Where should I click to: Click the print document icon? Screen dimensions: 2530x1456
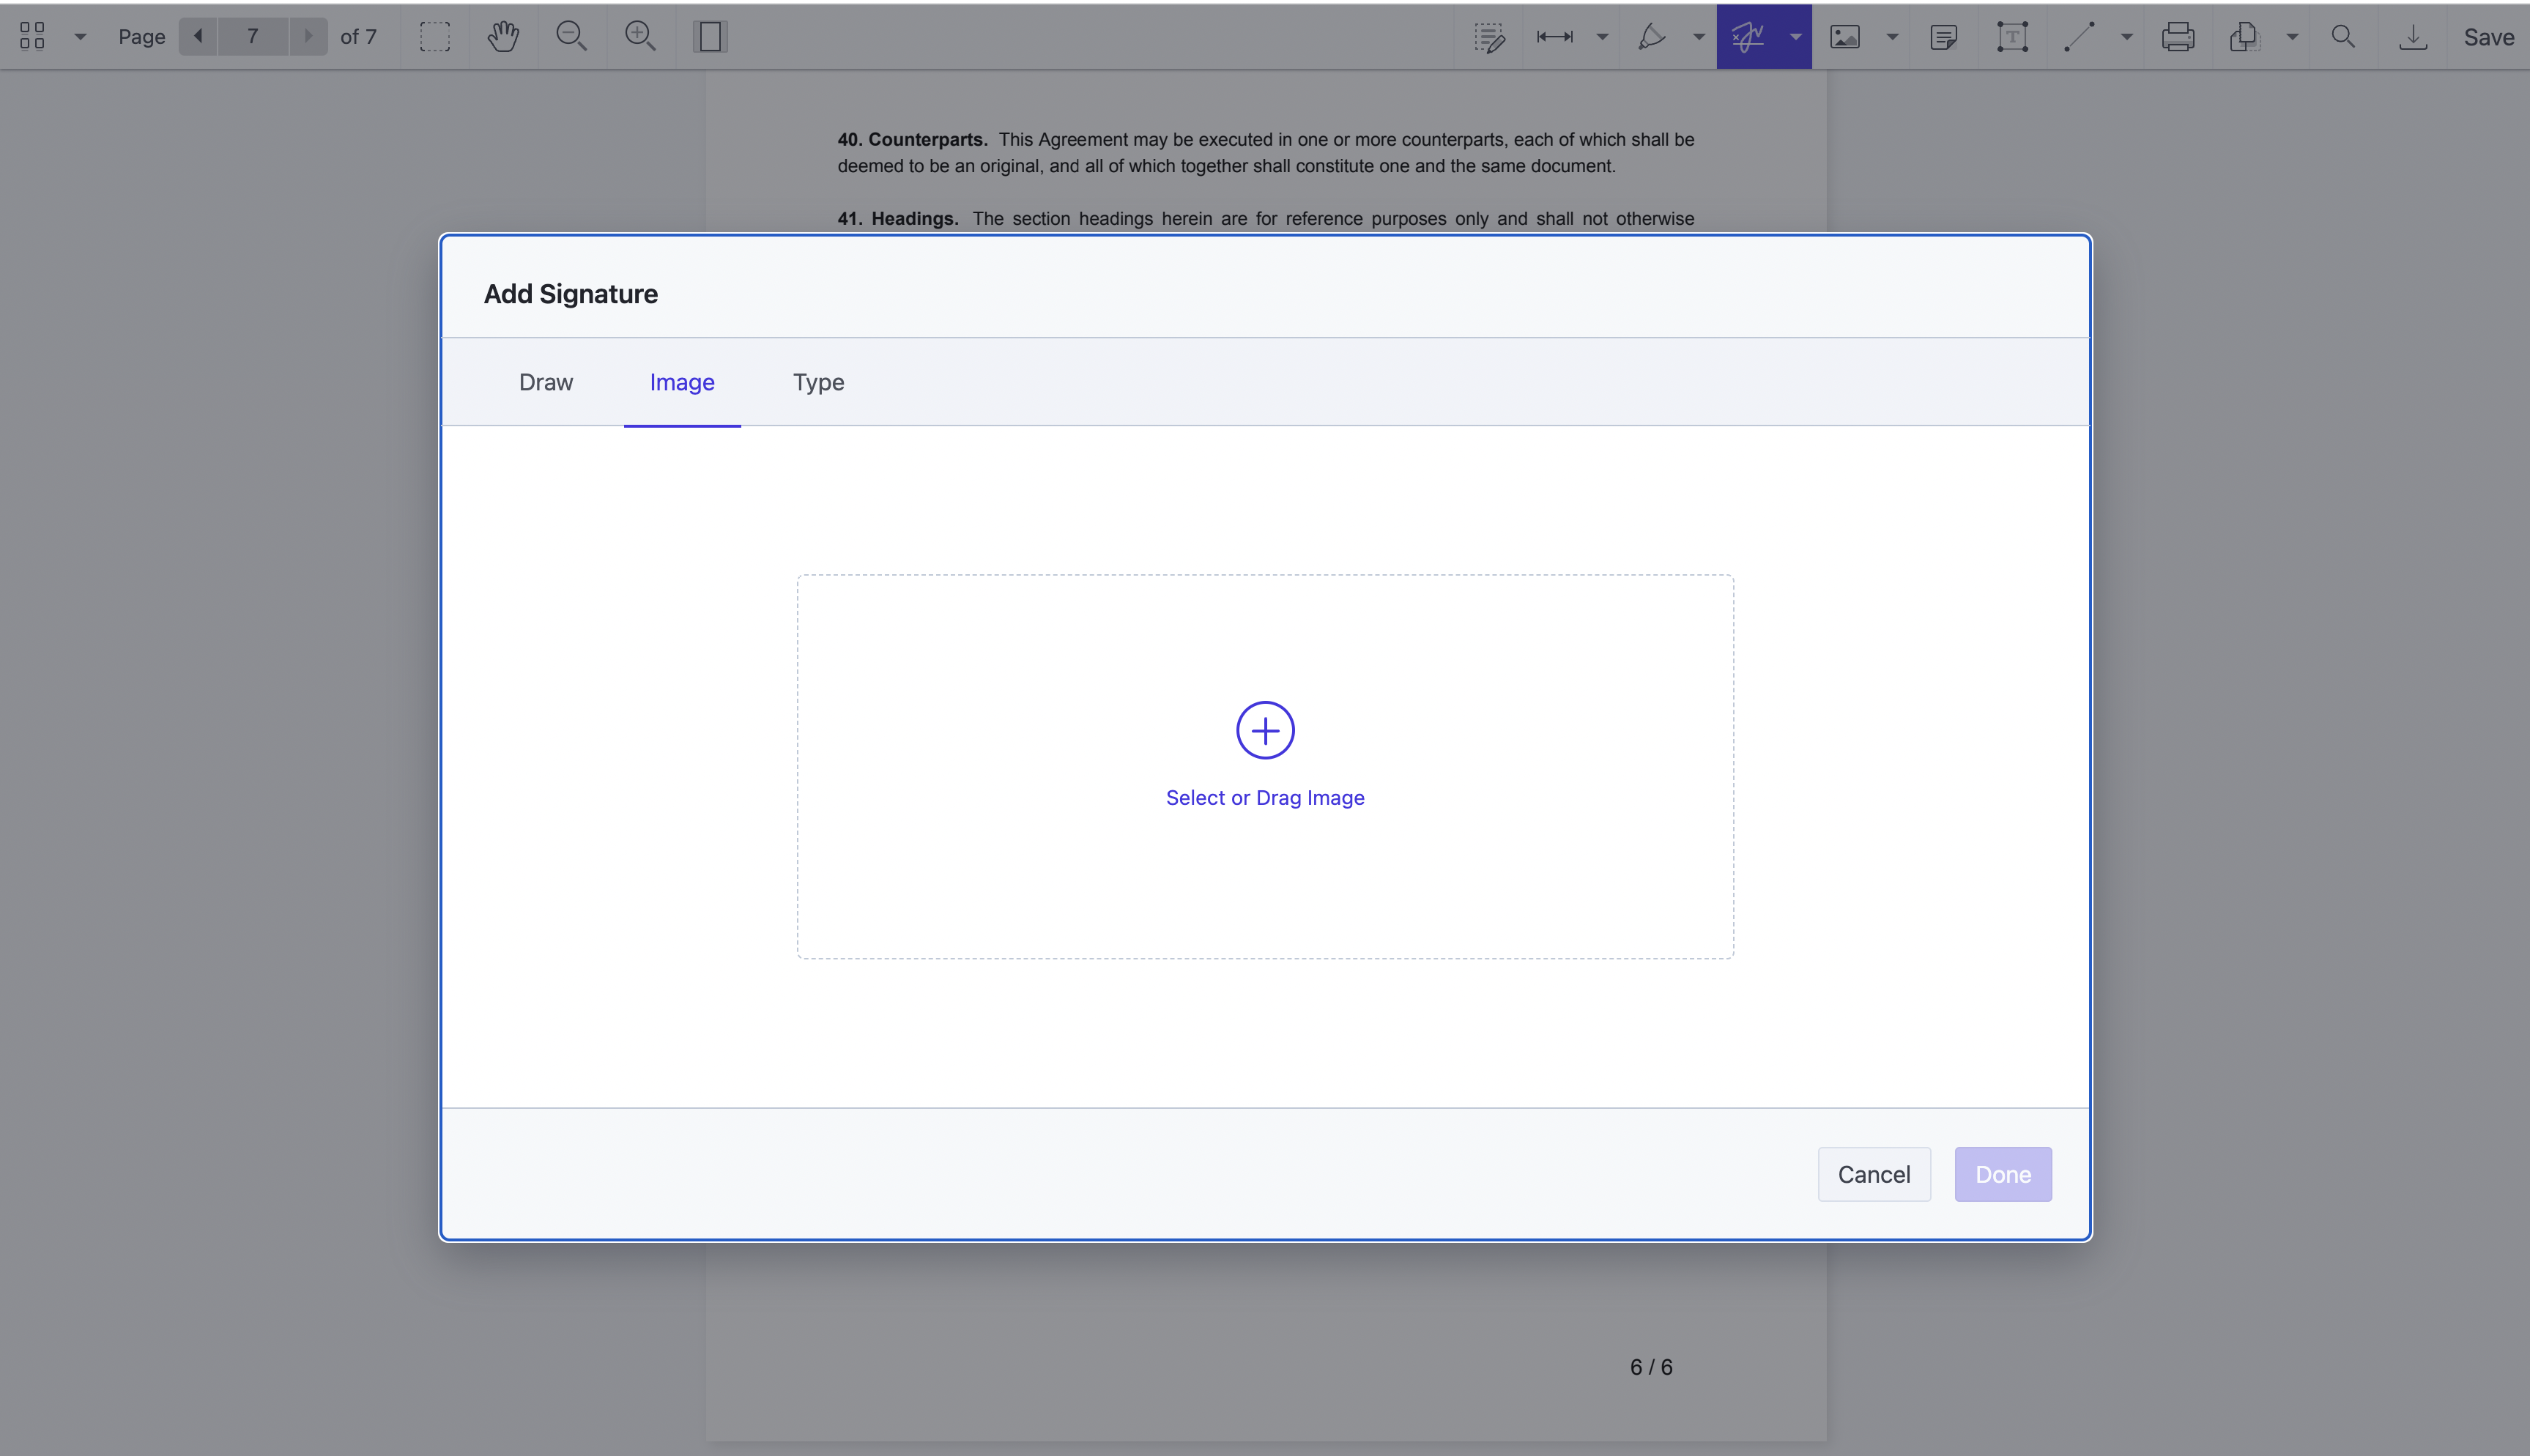(x=2177, y=37)
